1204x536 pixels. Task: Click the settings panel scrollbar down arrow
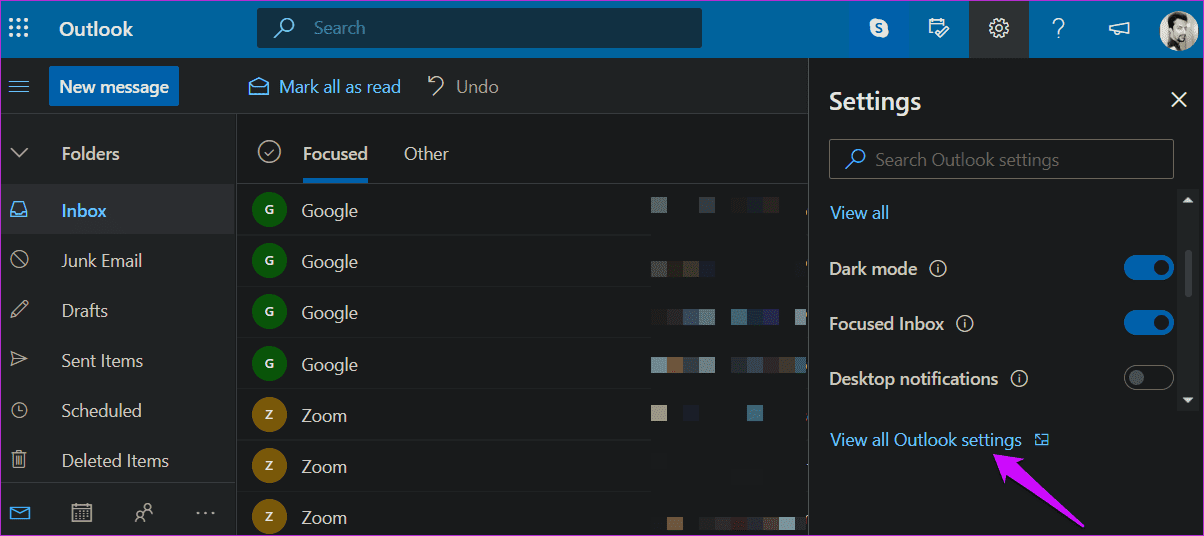[1188, 400]
